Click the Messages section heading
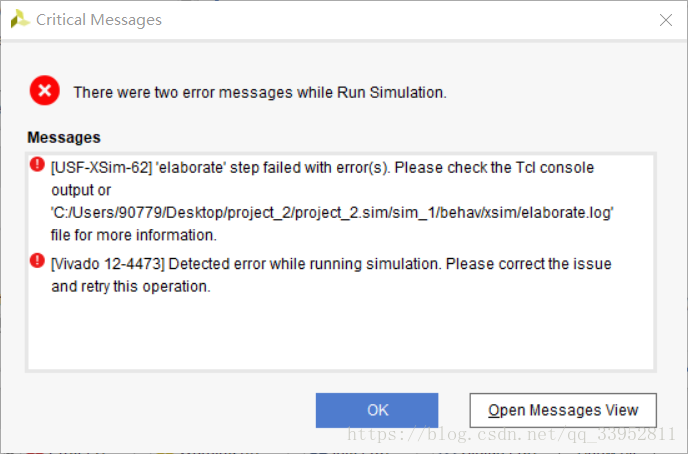 [64, 137]
